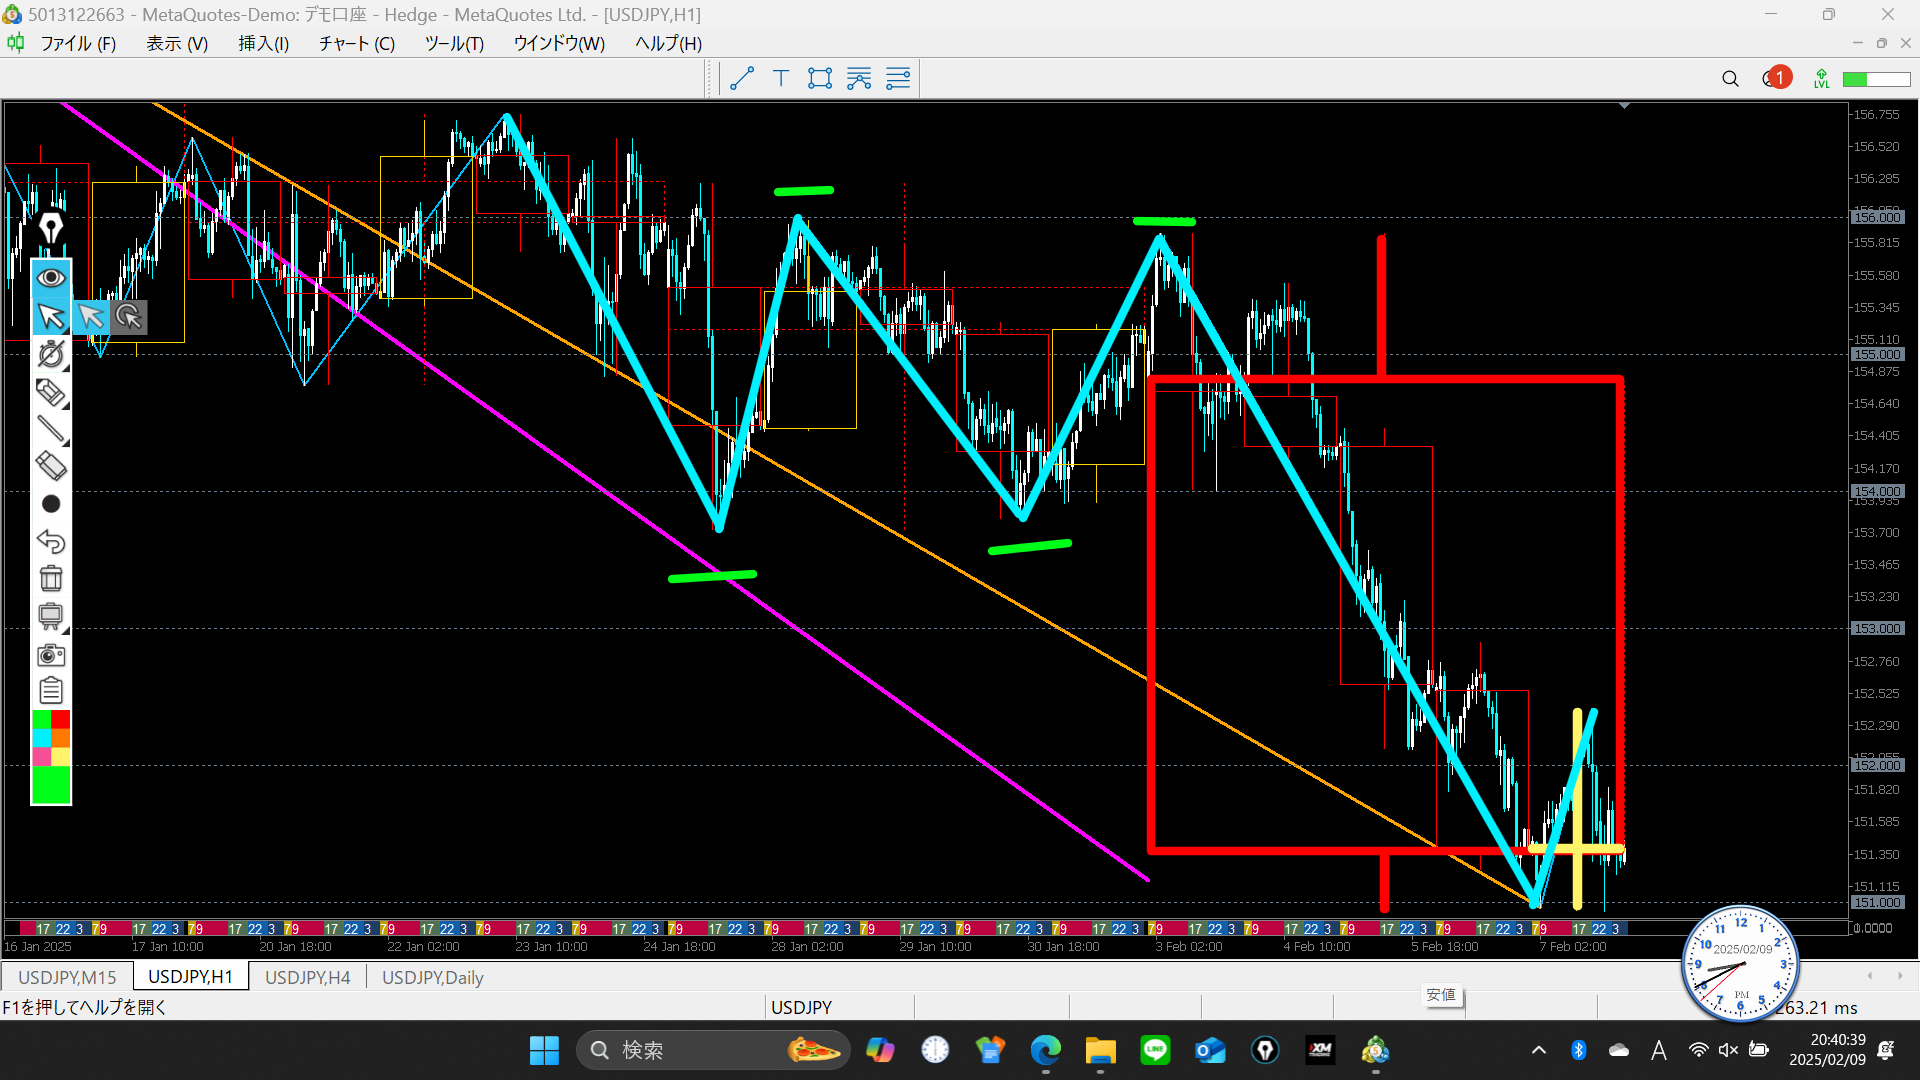Pick the small green color swatch
Screen dimensions: 1920x1080
click(x=42, y=719)
